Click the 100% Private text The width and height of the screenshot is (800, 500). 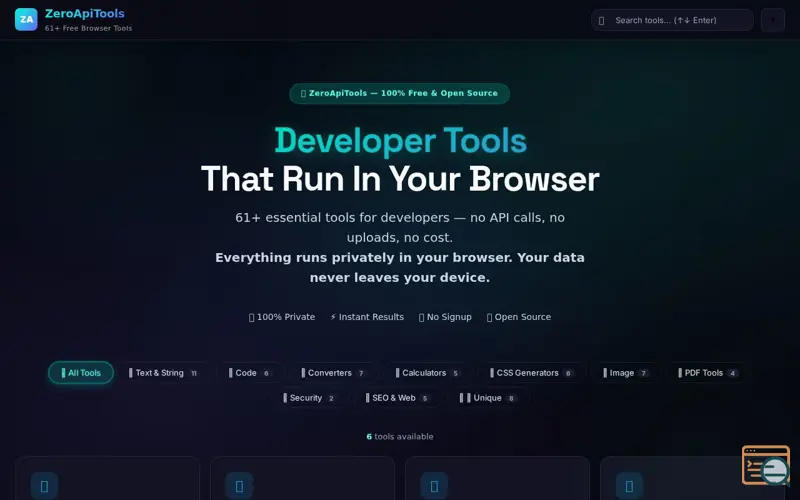[282, 317]
